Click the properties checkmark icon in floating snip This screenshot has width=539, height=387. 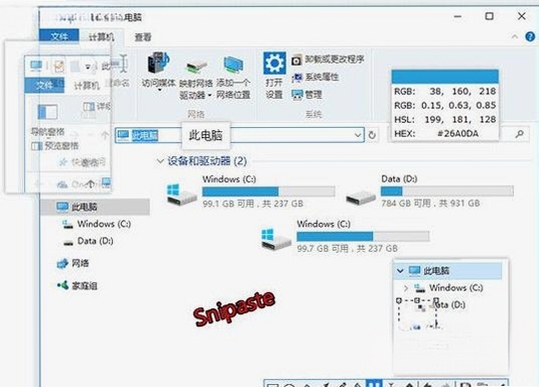[x=59, y=66]
